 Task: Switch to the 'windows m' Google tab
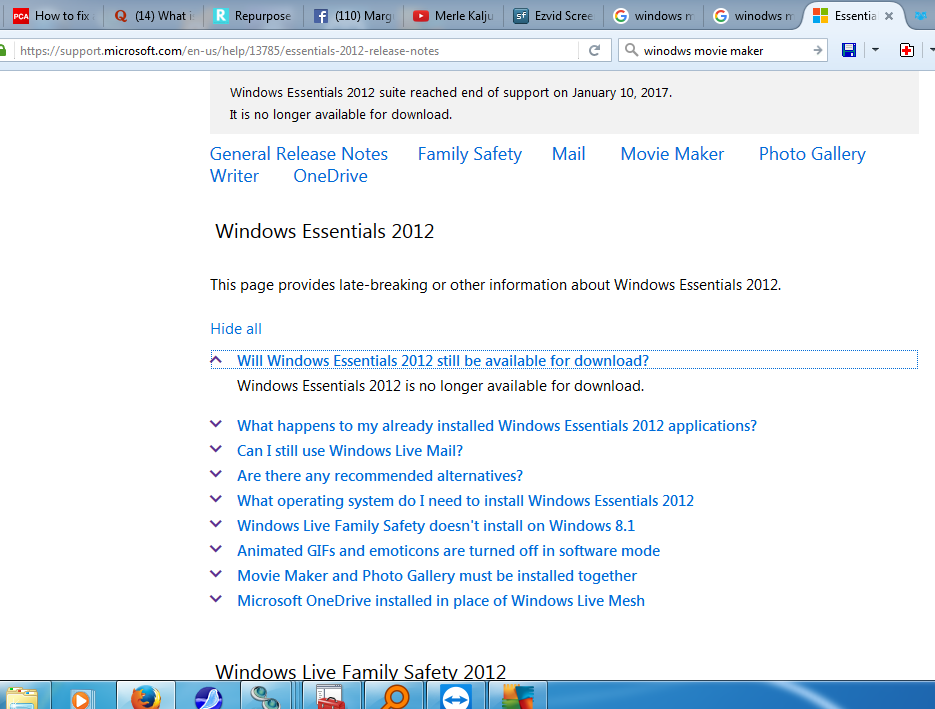pos(654,16)
